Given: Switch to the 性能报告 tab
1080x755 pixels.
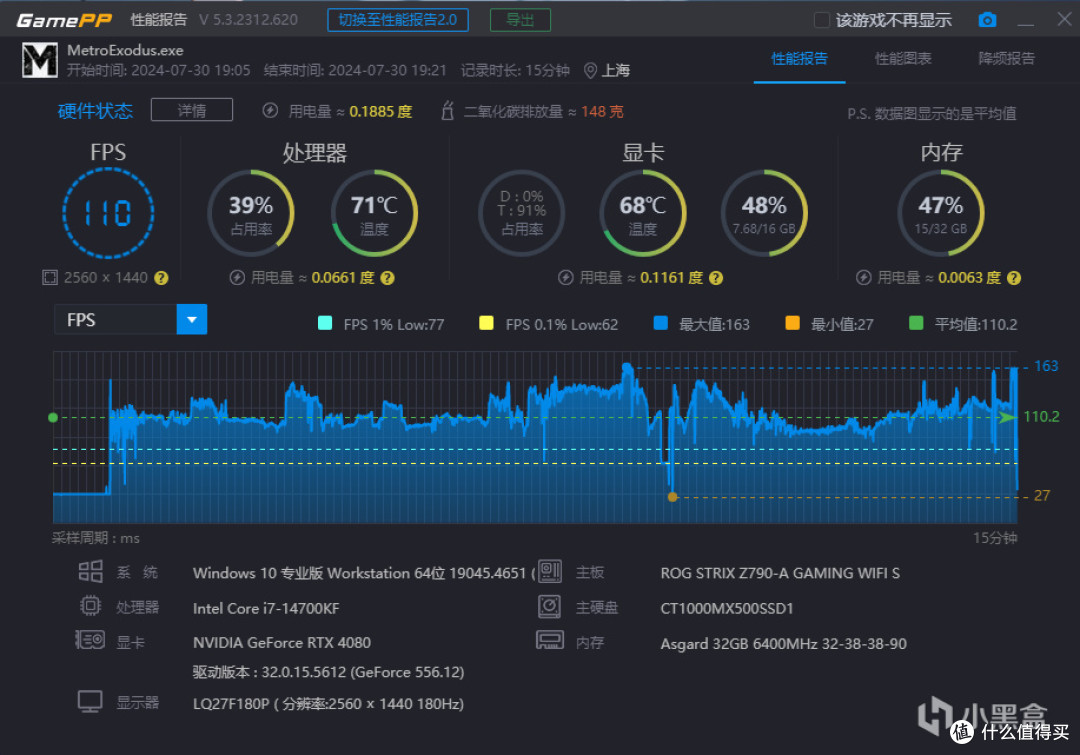Looking at the screenshot, I should pos(799,59).
